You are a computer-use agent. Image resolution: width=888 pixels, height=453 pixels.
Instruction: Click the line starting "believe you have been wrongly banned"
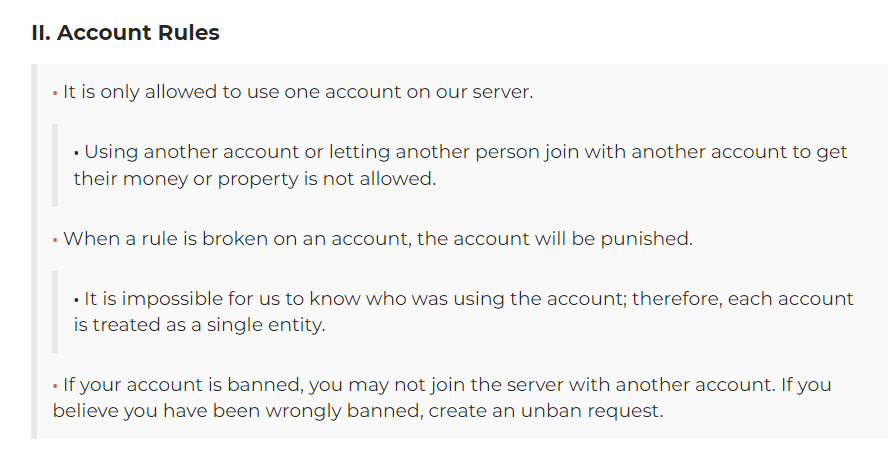pos(358,411)
